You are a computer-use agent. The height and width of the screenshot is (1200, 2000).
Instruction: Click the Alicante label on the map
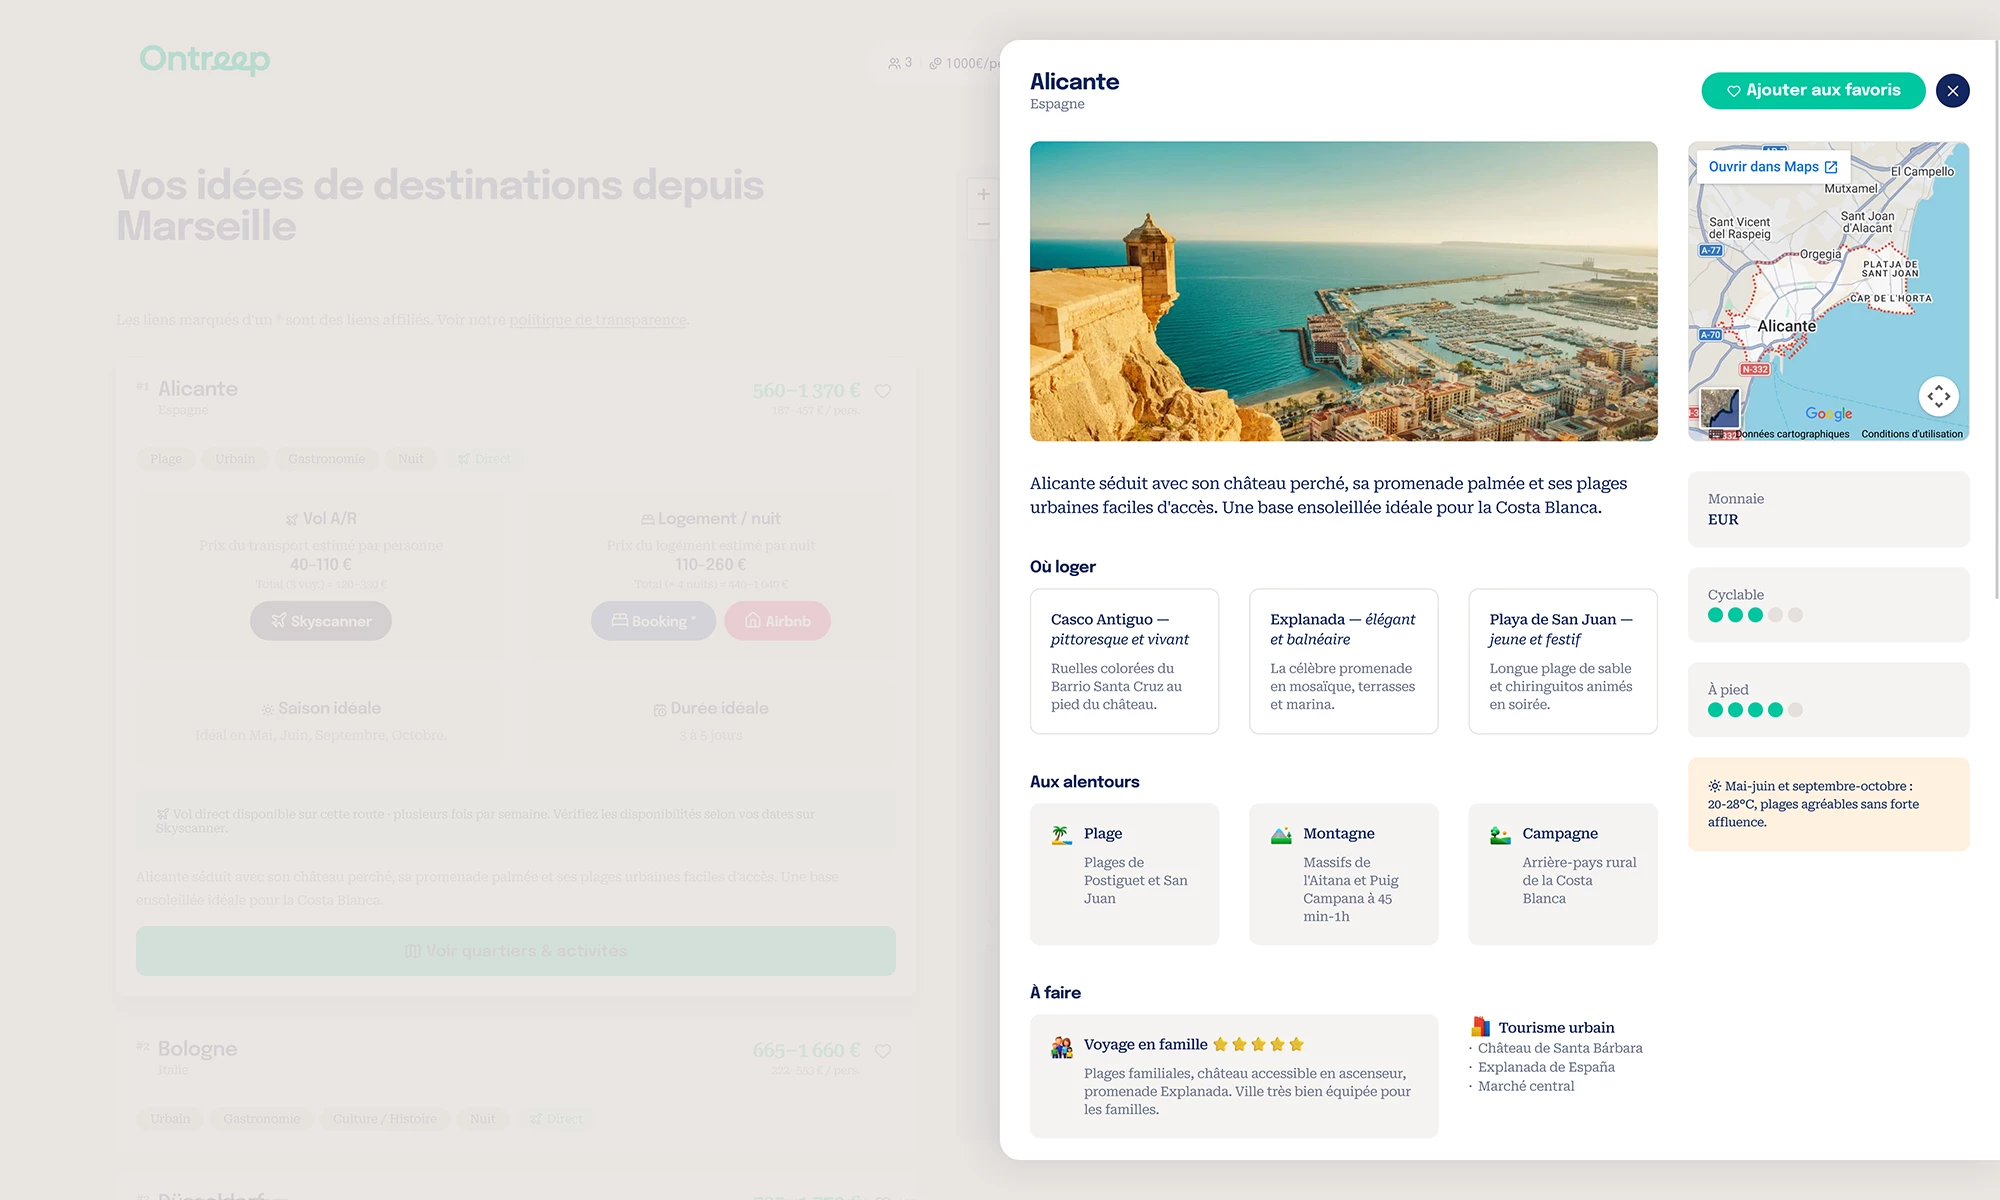click(1786, 326)
